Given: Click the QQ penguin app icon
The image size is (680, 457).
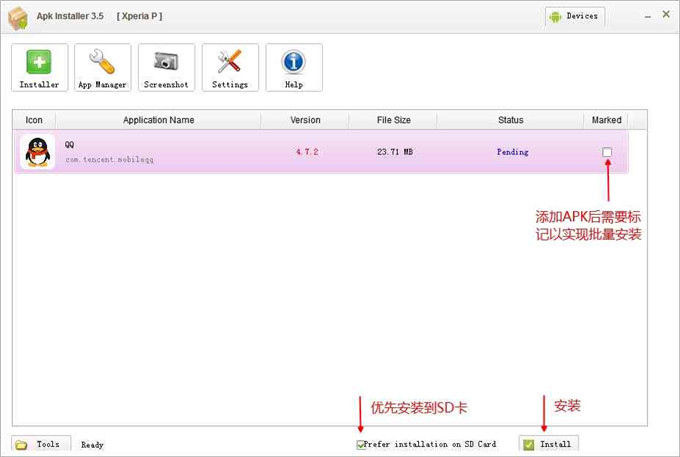Looking at the screenshot, I should pos(38,153).
